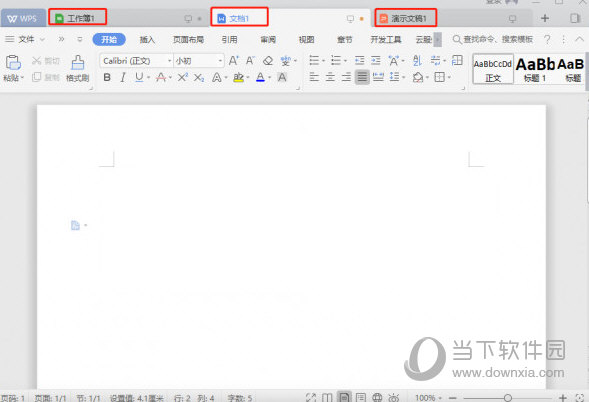Click the sort icon in the paragraph group
Image resolution: width=589 pixels, height=402 pixels.
(x=417, y=60)
